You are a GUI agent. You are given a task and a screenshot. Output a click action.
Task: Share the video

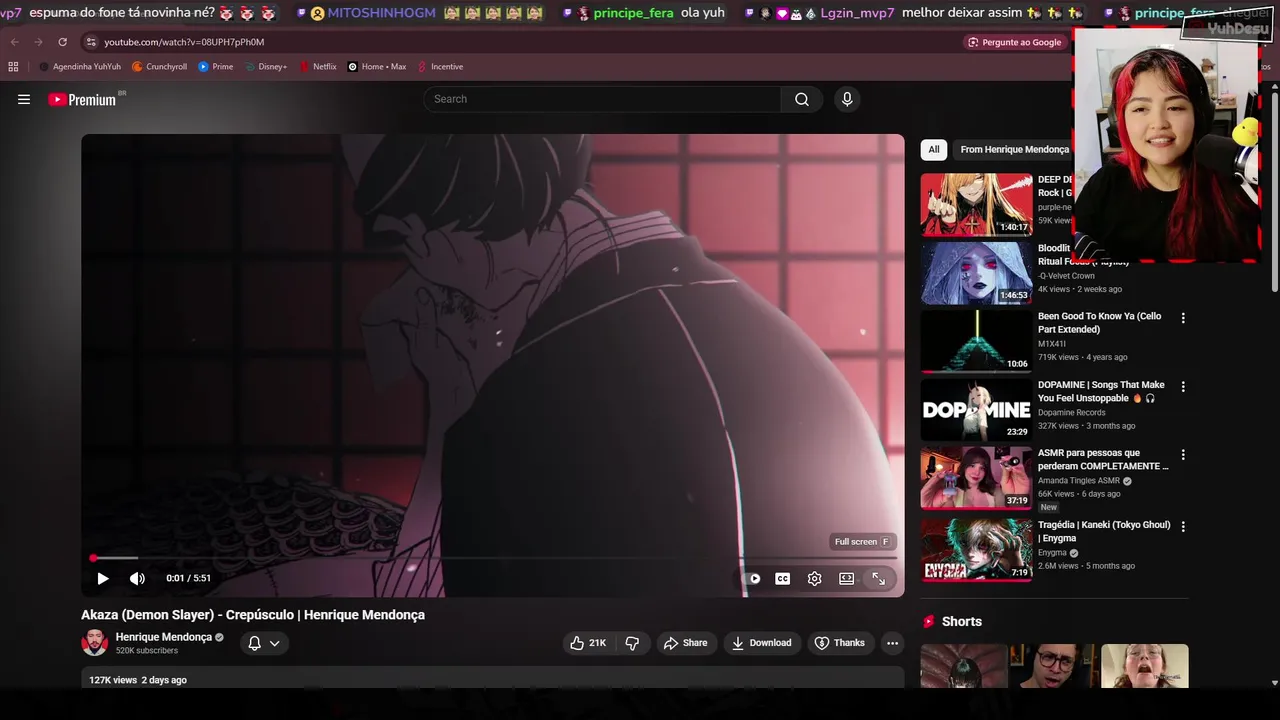point(685,643)
